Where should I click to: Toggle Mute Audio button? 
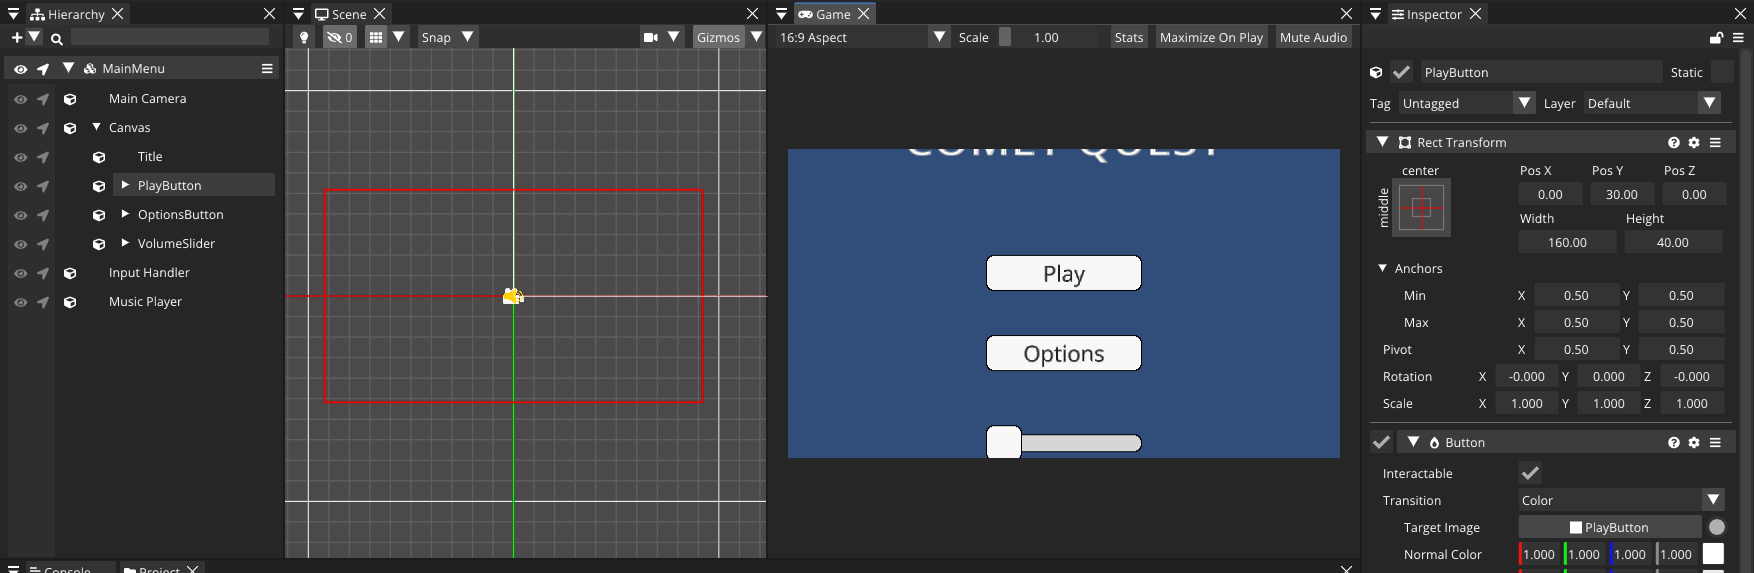(x=1313, y=37)
